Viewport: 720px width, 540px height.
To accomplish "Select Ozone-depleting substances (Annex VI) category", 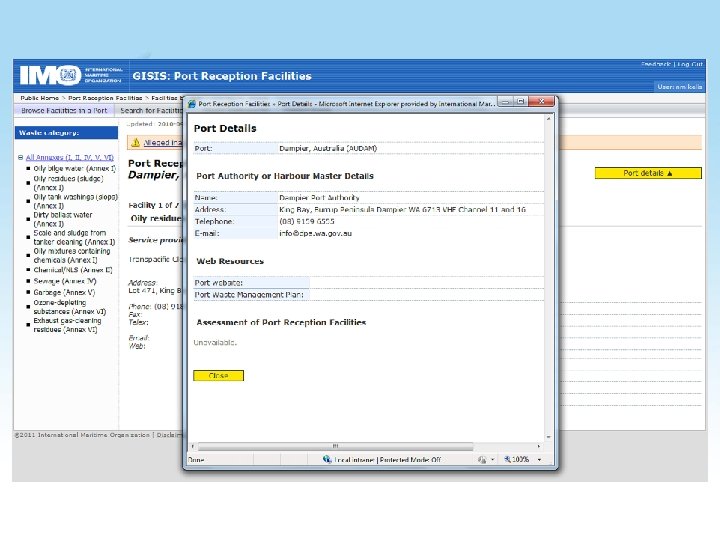I will point(69,307).
